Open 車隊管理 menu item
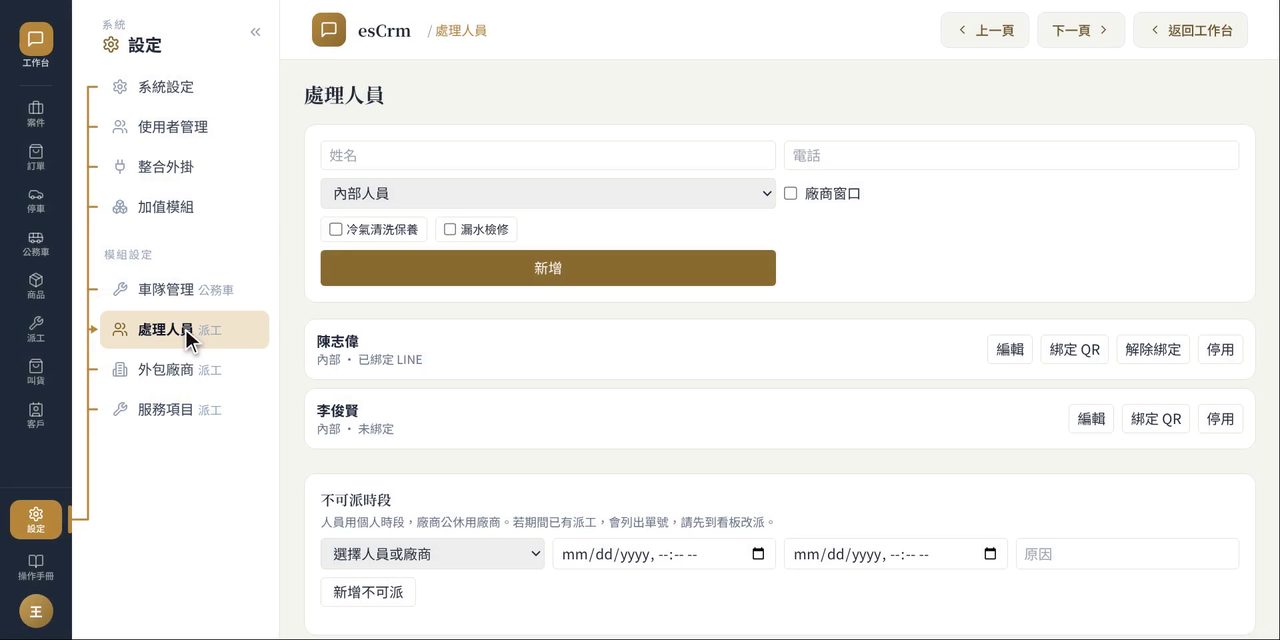The height and width of the screenshot is (640, 1280). point(184,290)
